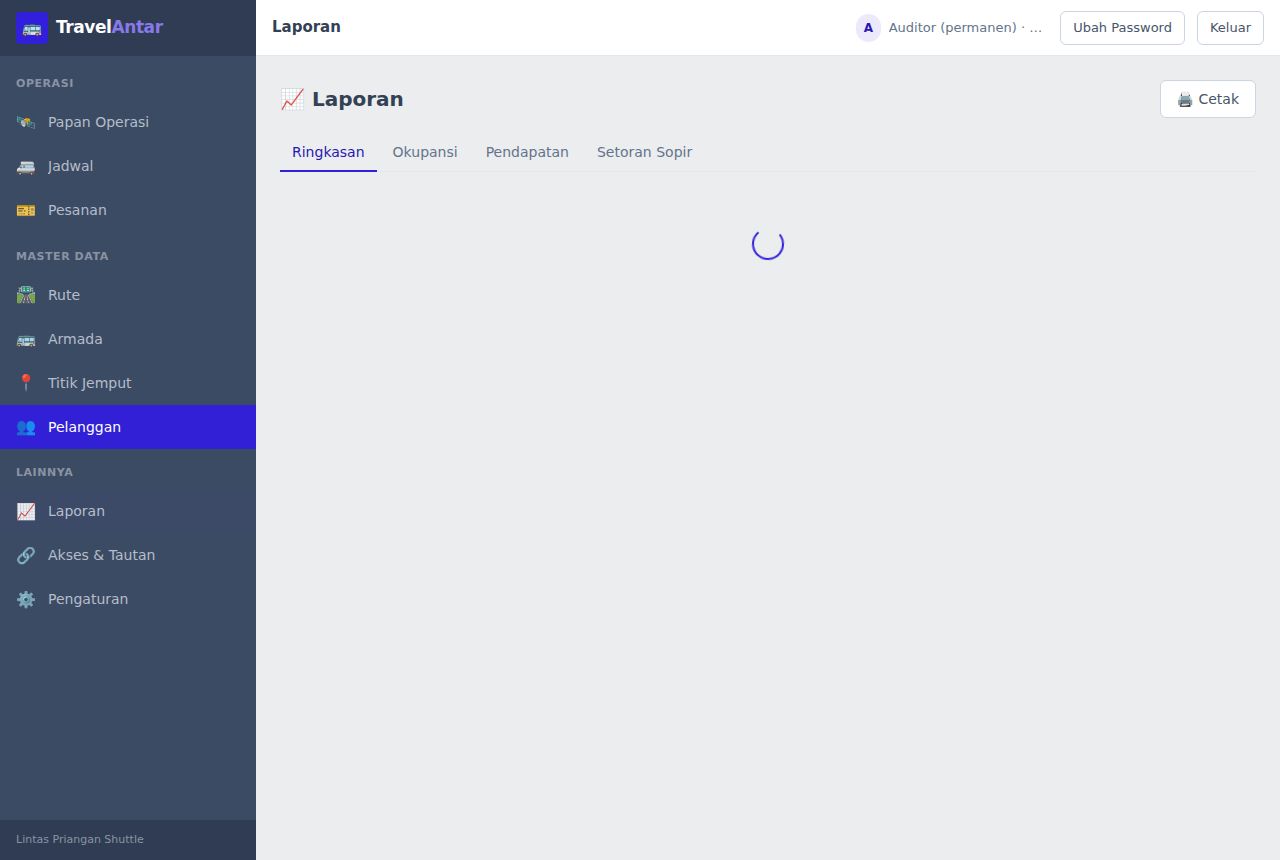
Task: Click the Laporan chart icon in sidebar
Action: tap(26, 511)
